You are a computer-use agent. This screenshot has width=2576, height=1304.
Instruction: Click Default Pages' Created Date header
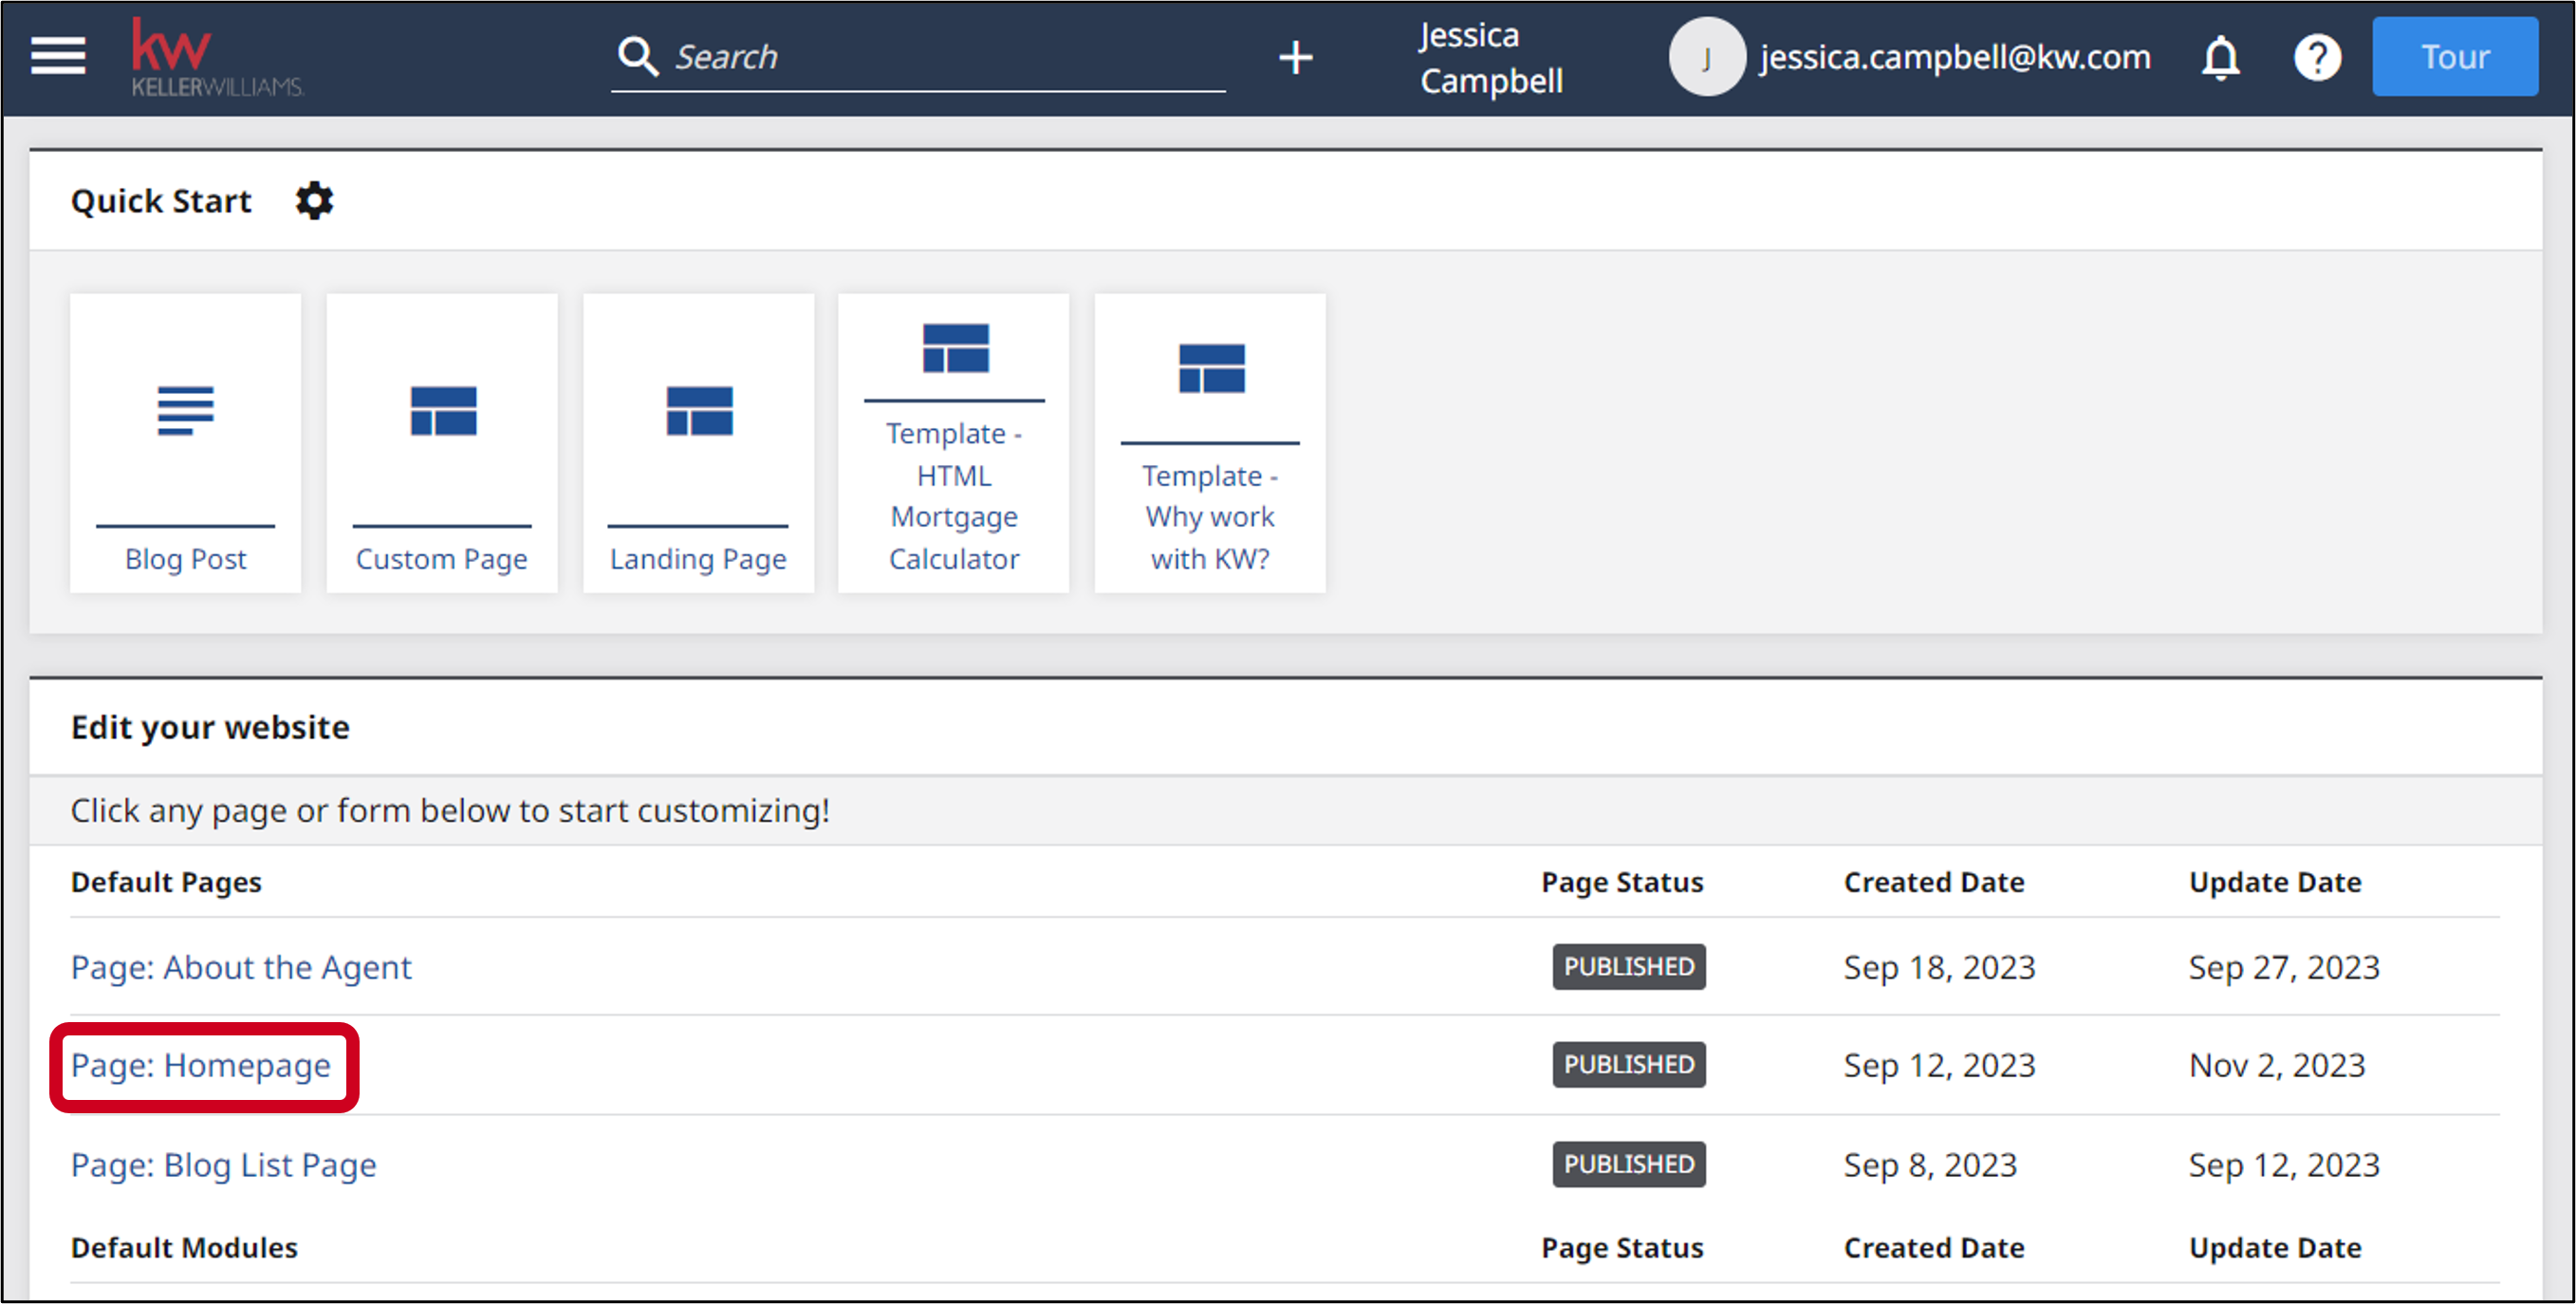[1934, 882]
